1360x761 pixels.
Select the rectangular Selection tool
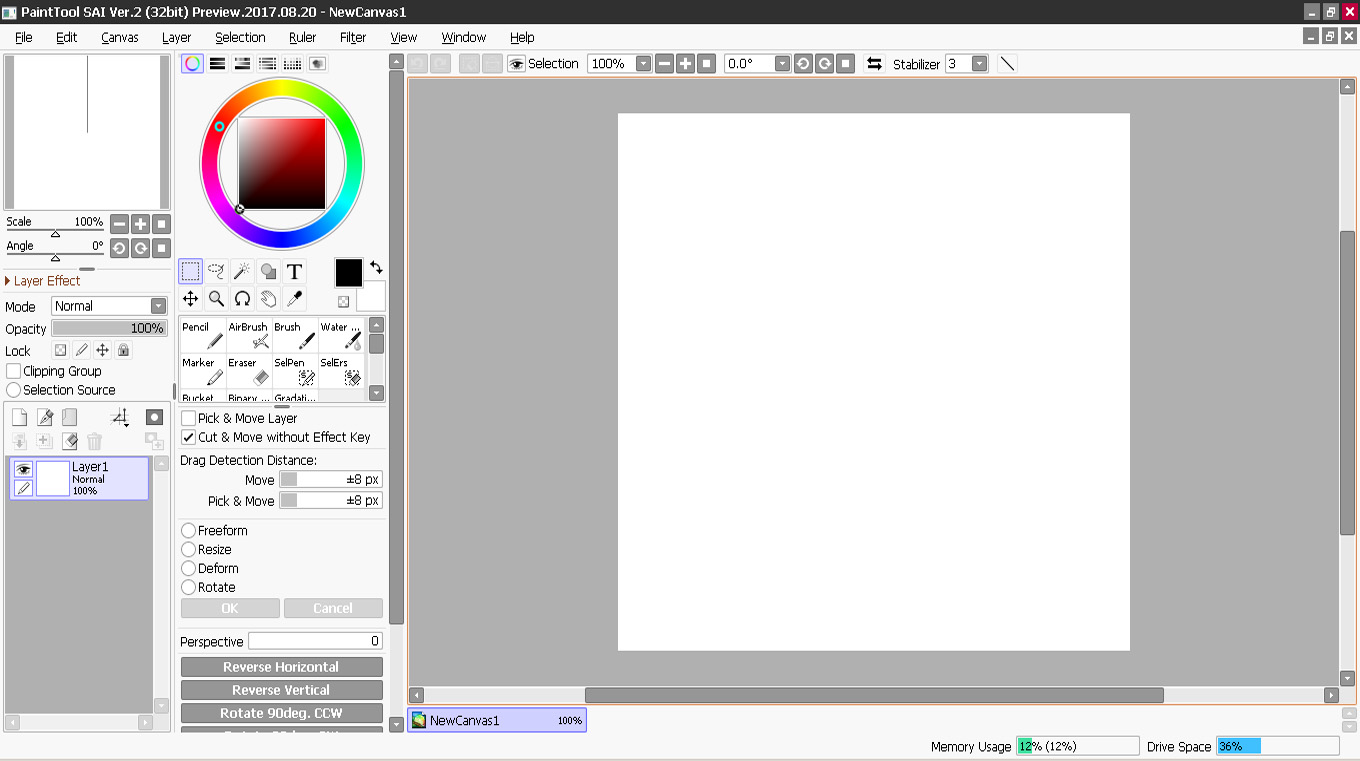click(191, 271)
